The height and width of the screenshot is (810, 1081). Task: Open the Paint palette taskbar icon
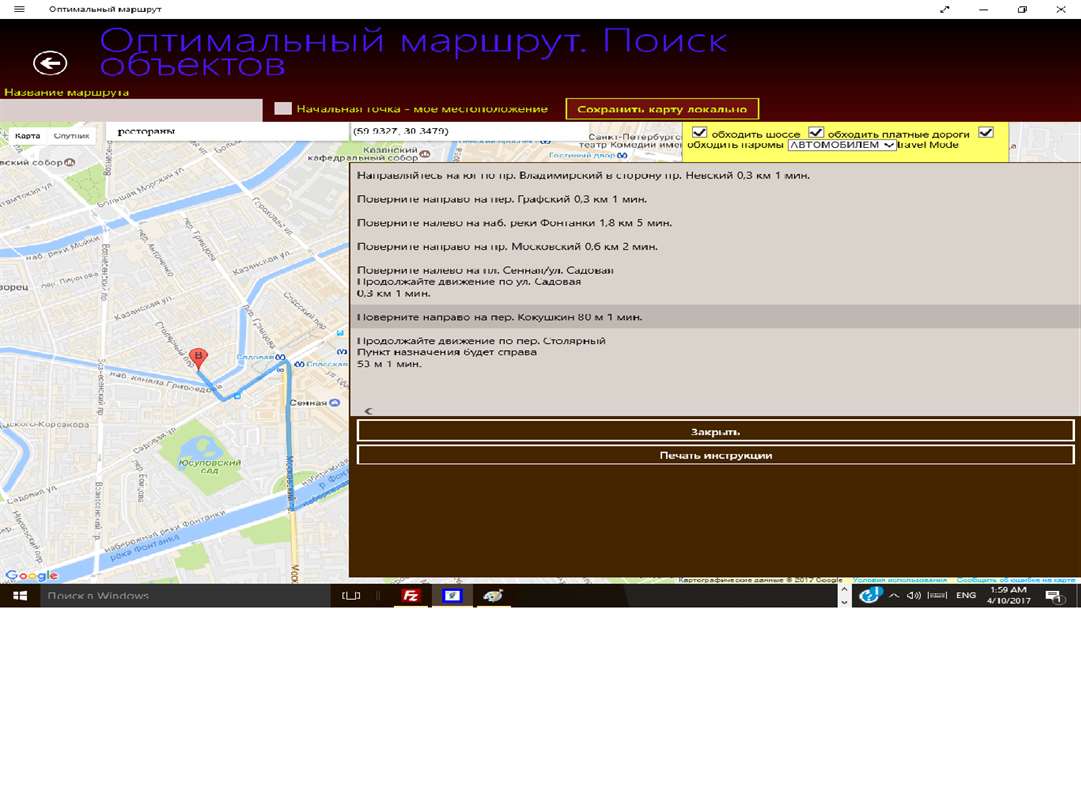coord(492,596)
